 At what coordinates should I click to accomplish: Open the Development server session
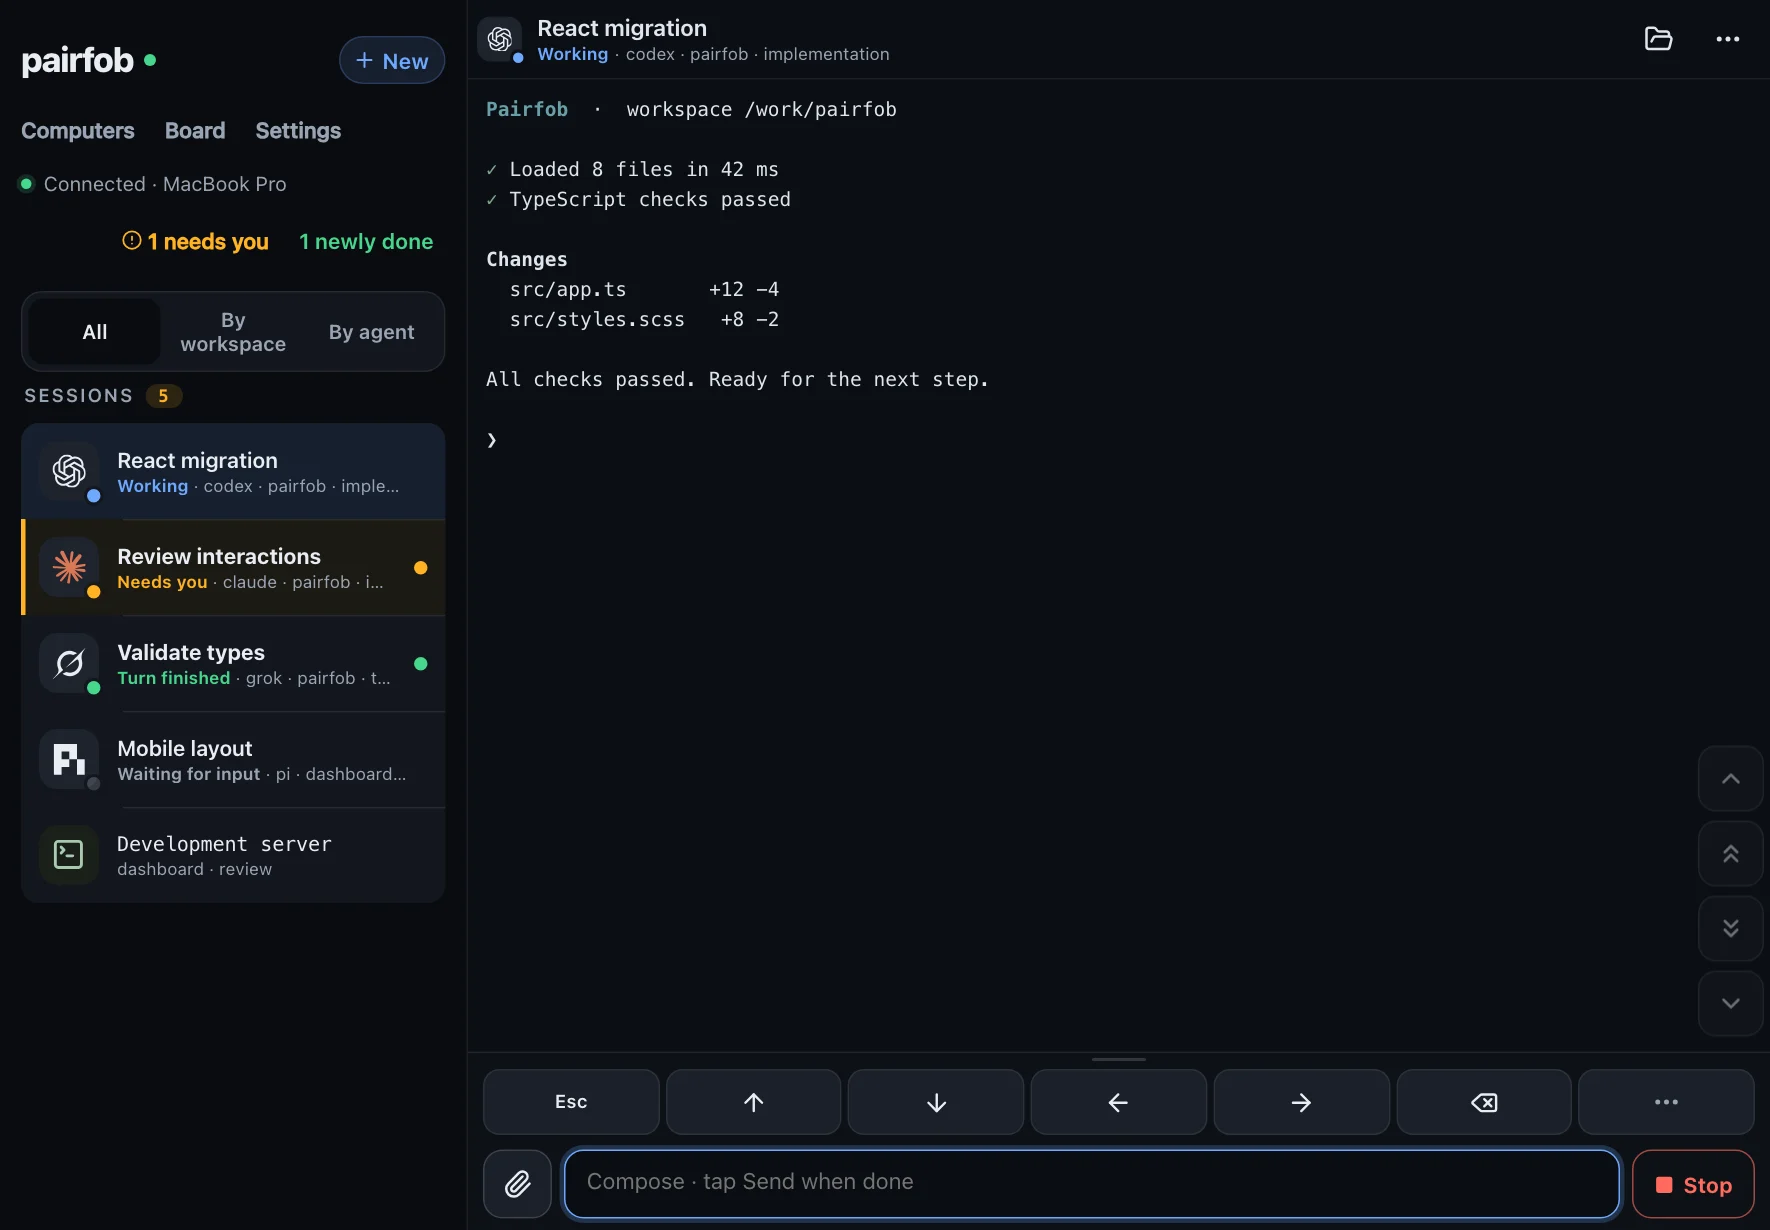click(233, 856)
